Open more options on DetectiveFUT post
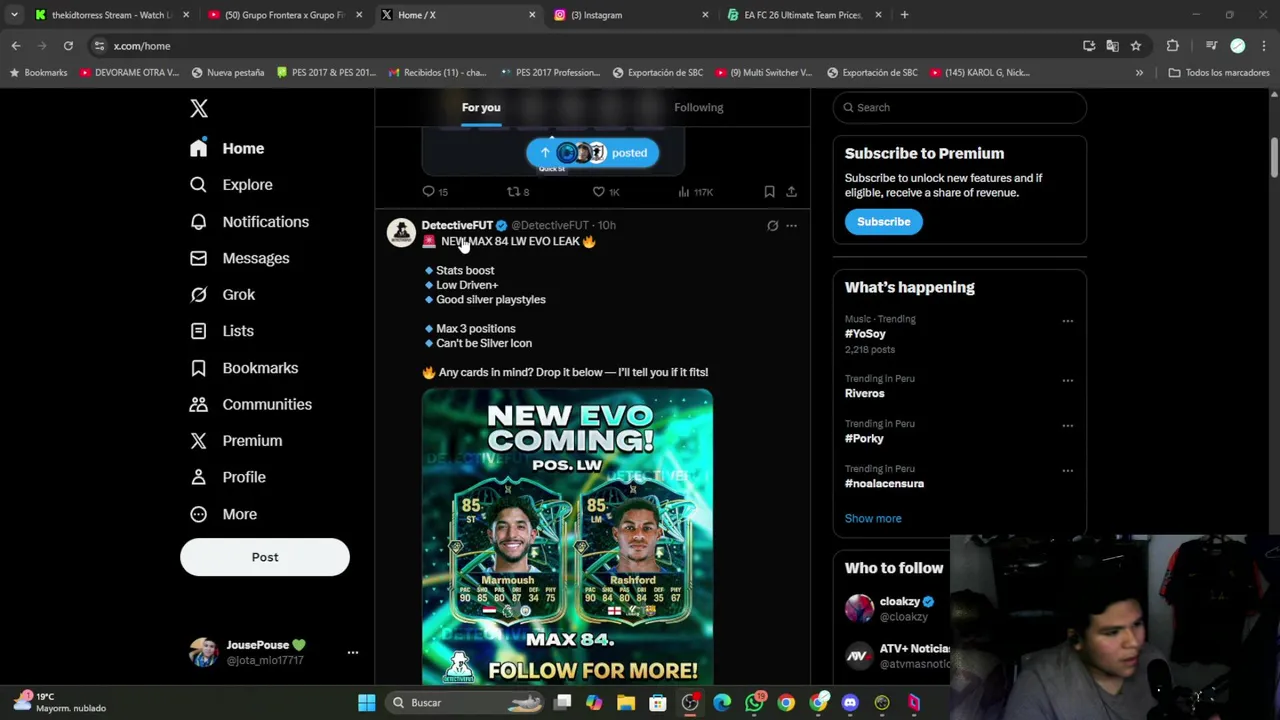 (x=791, y=226)
